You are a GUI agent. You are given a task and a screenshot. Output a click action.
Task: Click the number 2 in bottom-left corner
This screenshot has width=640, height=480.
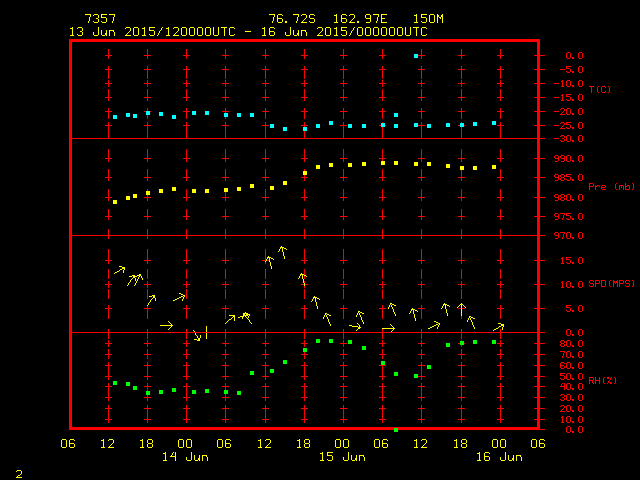[x=18, y=471]
